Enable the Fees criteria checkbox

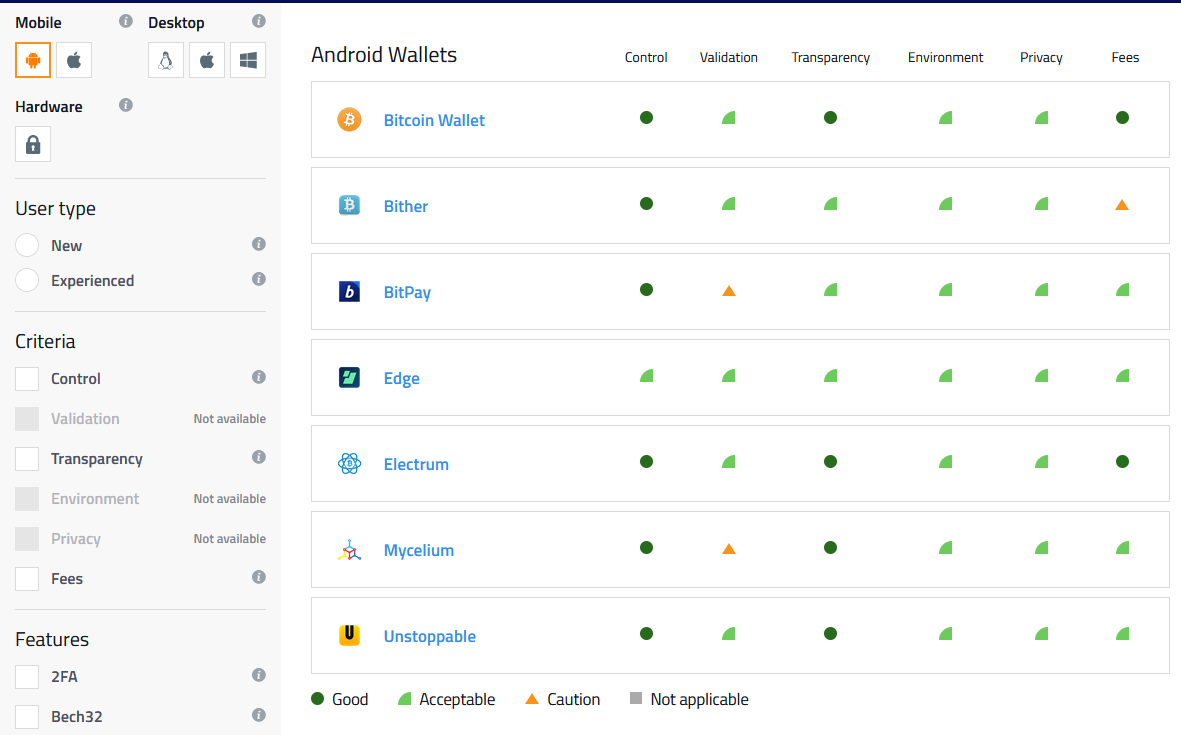pos(27,578)
